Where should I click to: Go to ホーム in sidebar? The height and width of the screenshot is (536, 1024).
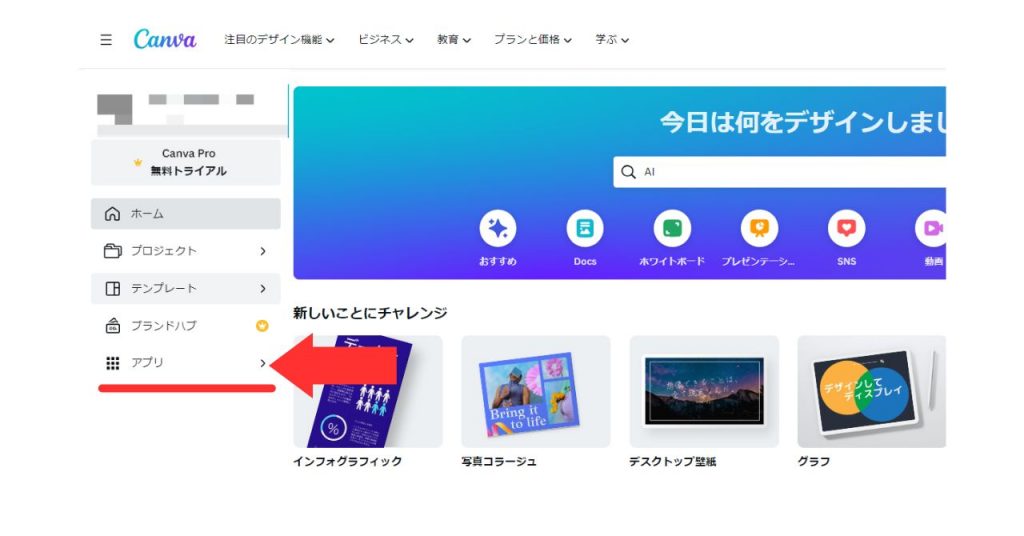(185, 214)
